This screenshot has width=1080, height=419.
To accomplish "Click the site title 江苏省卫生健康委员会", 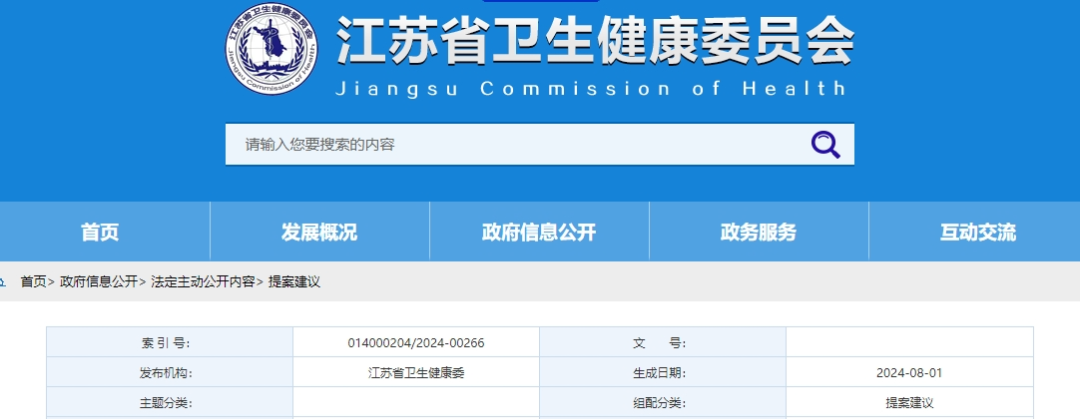I will point(595,40).
